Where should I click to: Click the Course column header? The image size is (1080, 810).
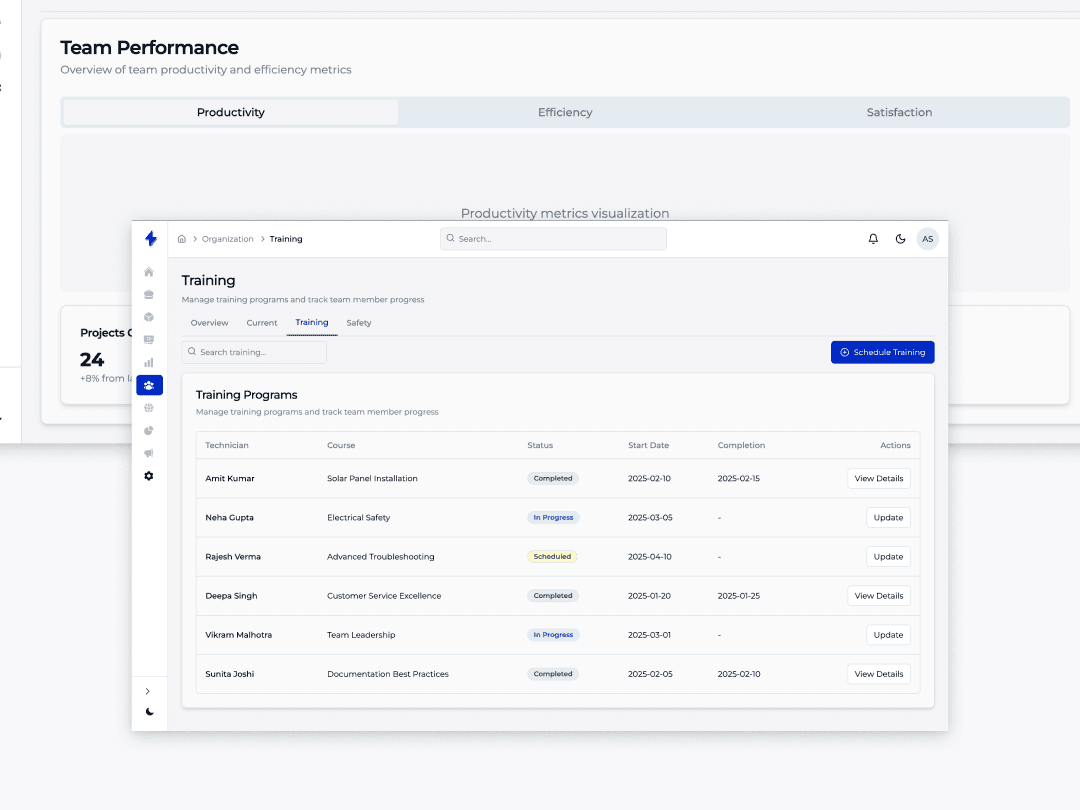click(341, 446)
